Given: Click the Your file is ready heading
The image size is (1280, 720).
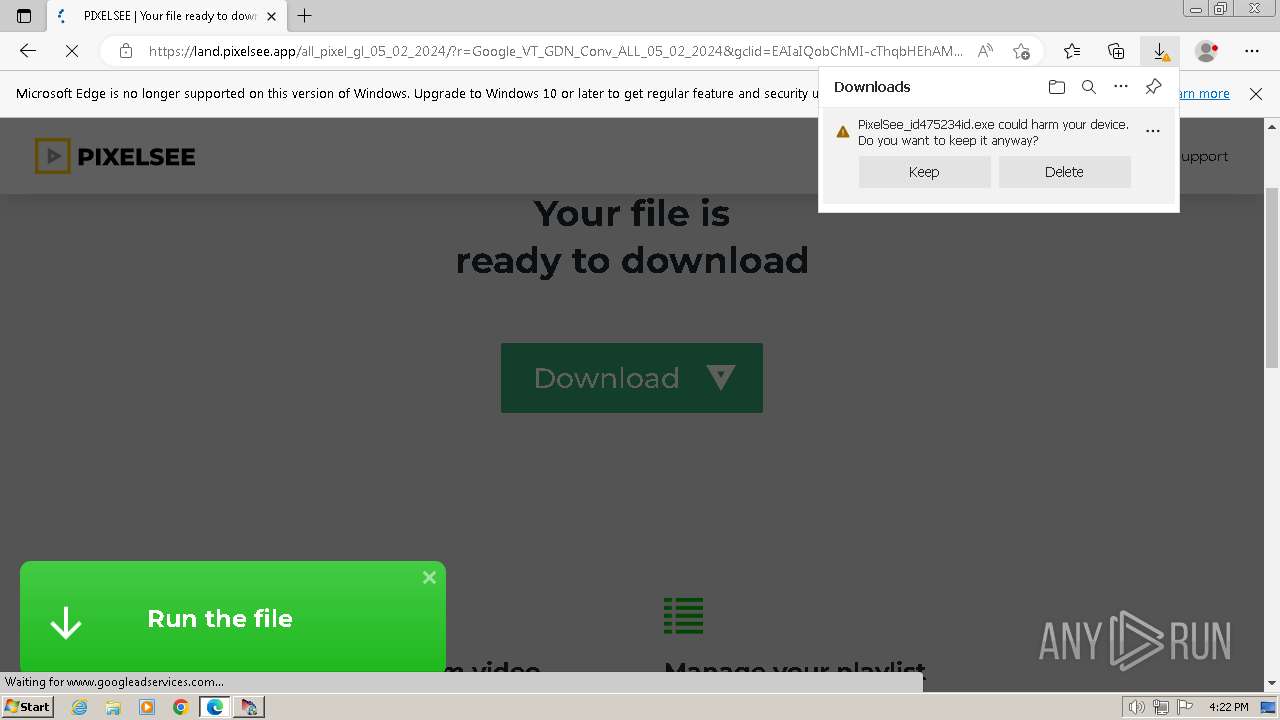Looking at the screenshot, I should tap(632, 237).
